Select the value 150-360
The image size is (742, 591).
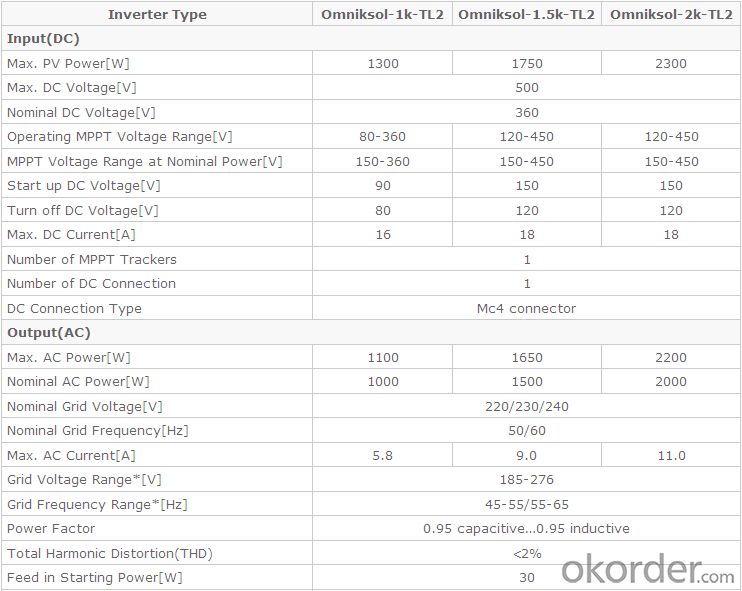coord(382,161)
